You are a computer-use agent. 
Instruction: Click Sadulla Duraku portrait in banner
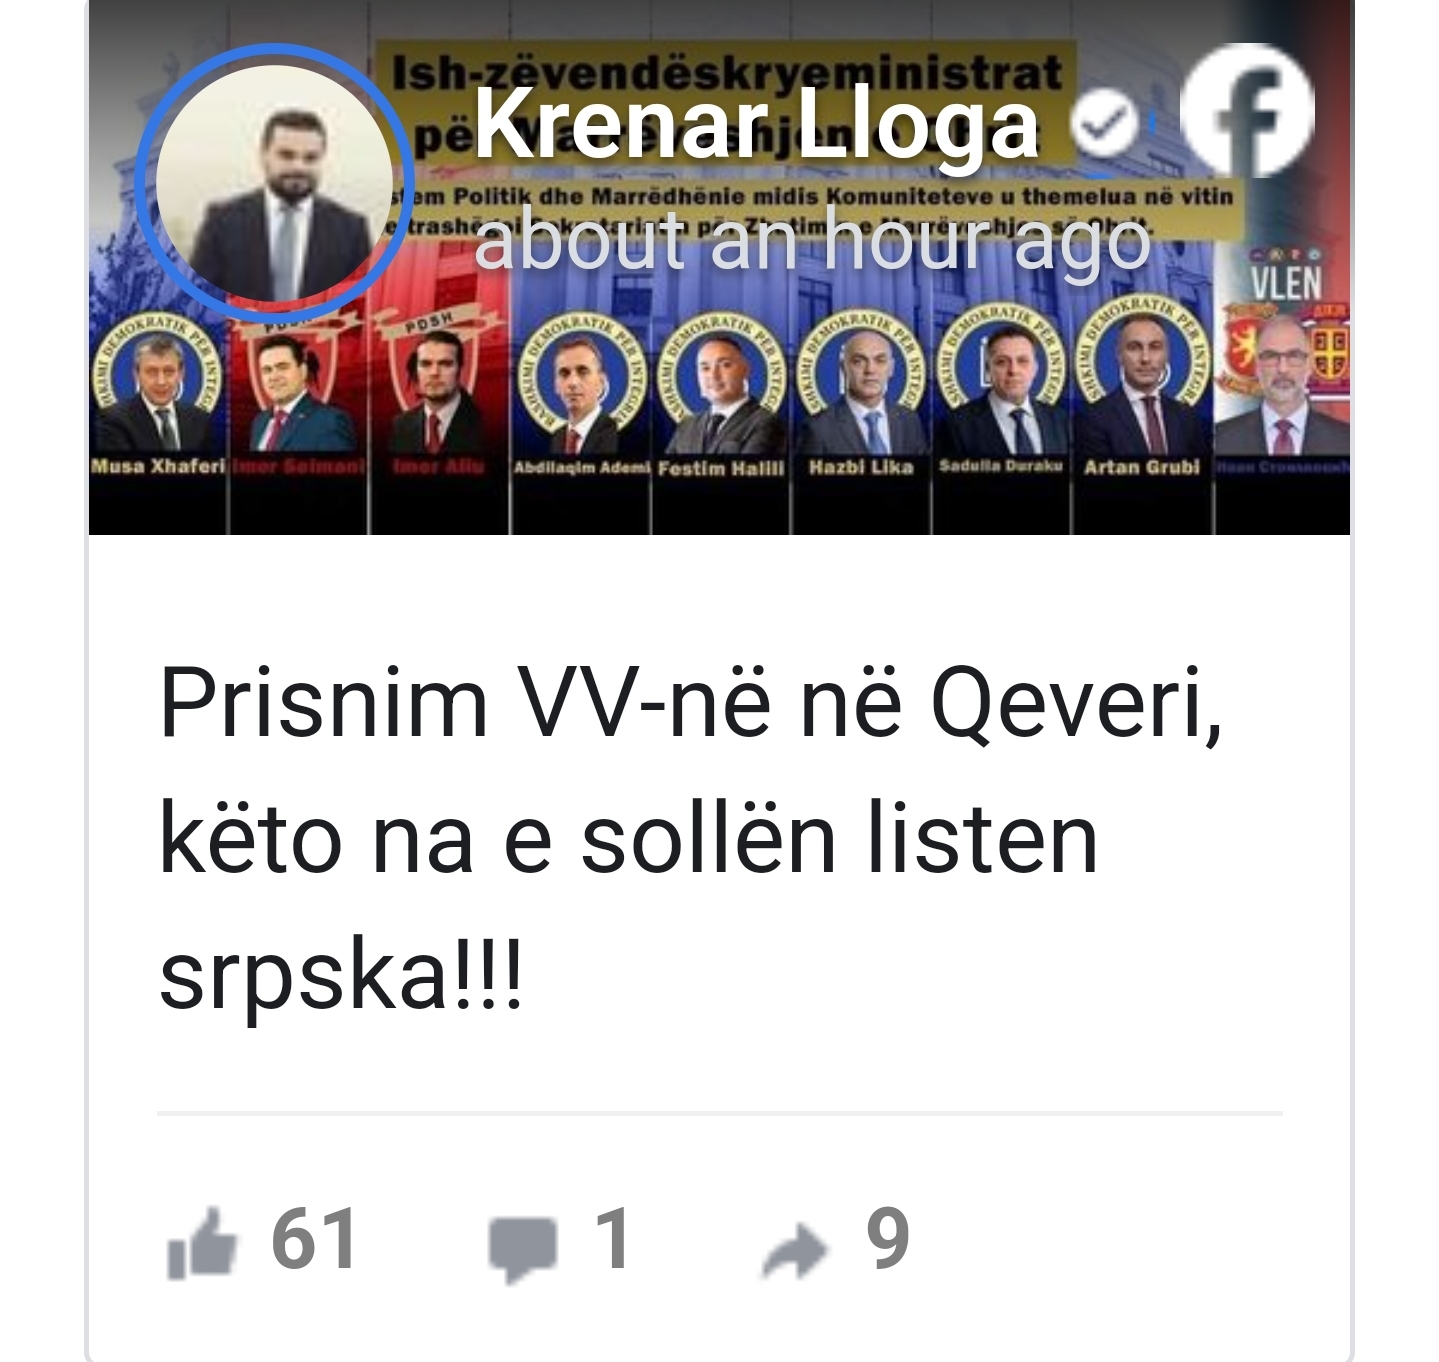[1001, 385]
